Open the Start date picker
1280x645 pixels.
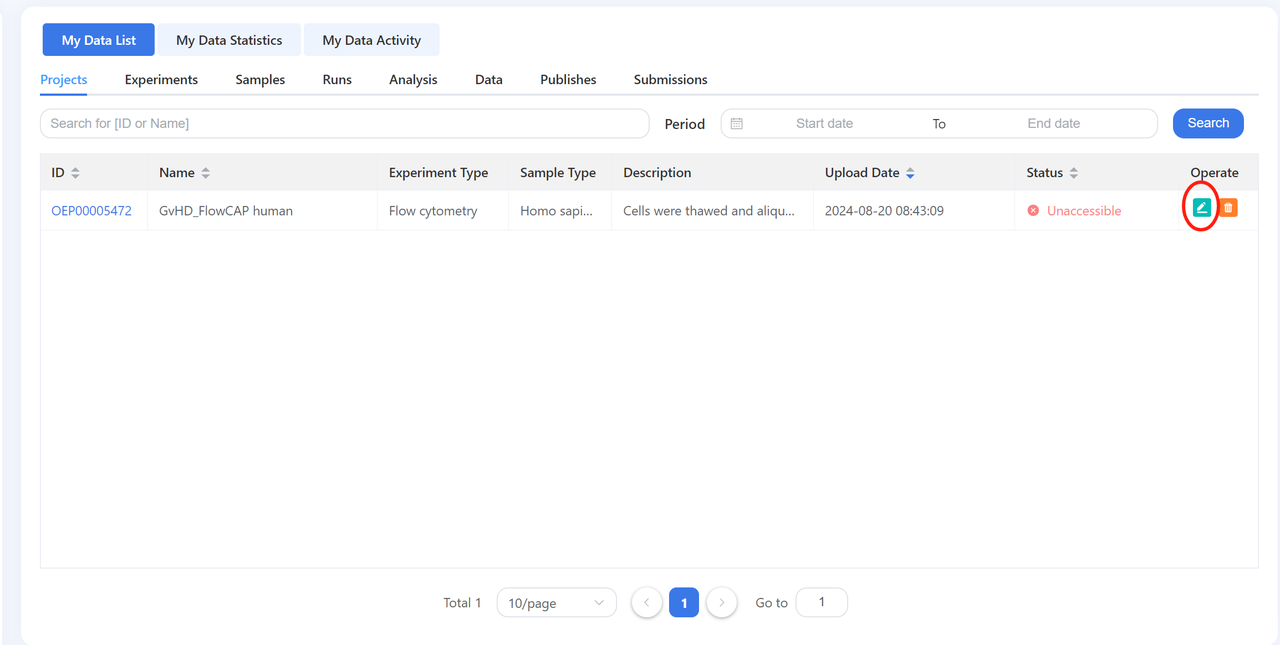click(x=824, y=124)
